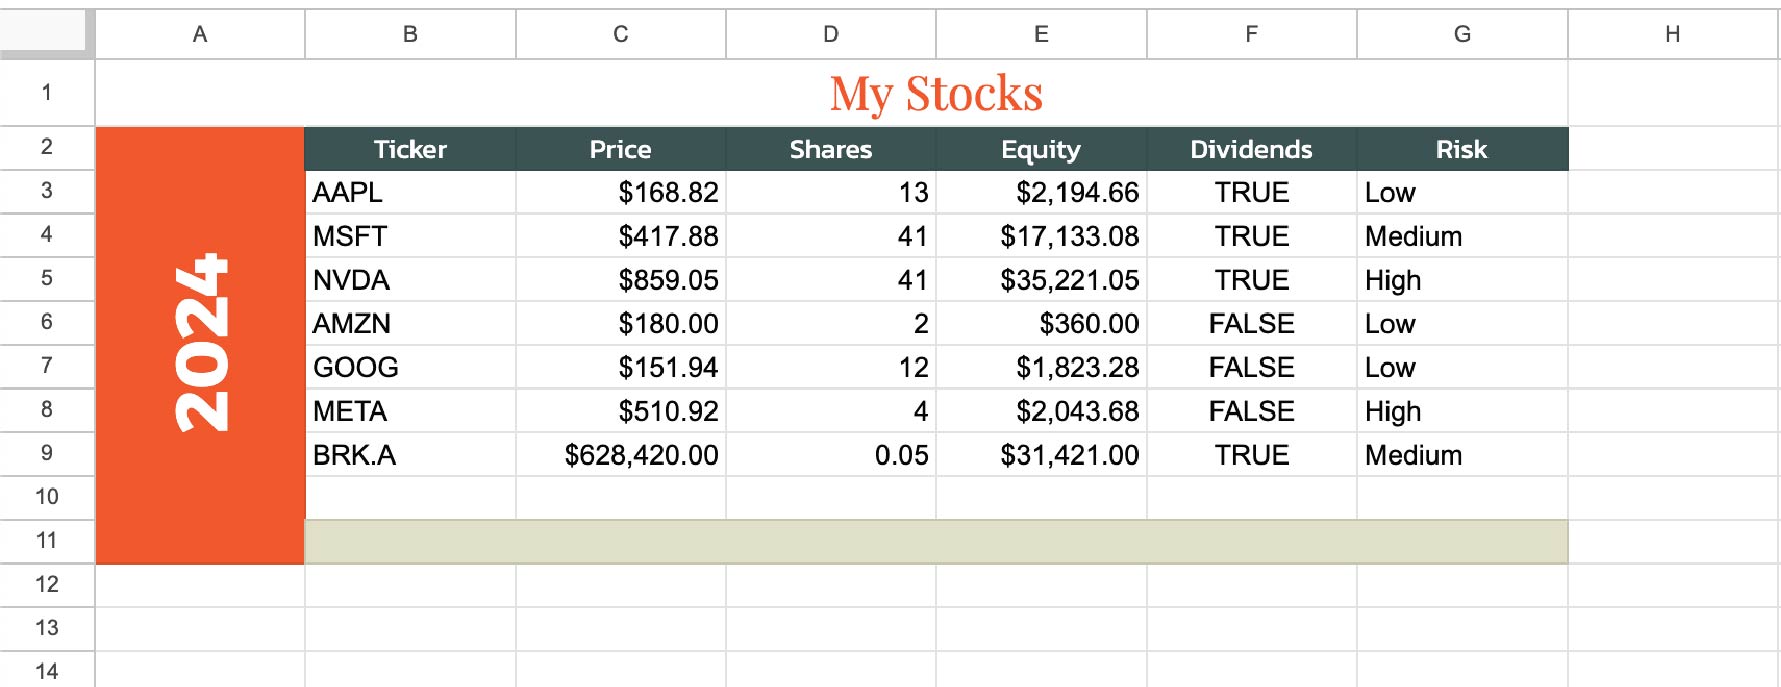Select column header F
The image size is (1781, 687).
[1251, 33]
